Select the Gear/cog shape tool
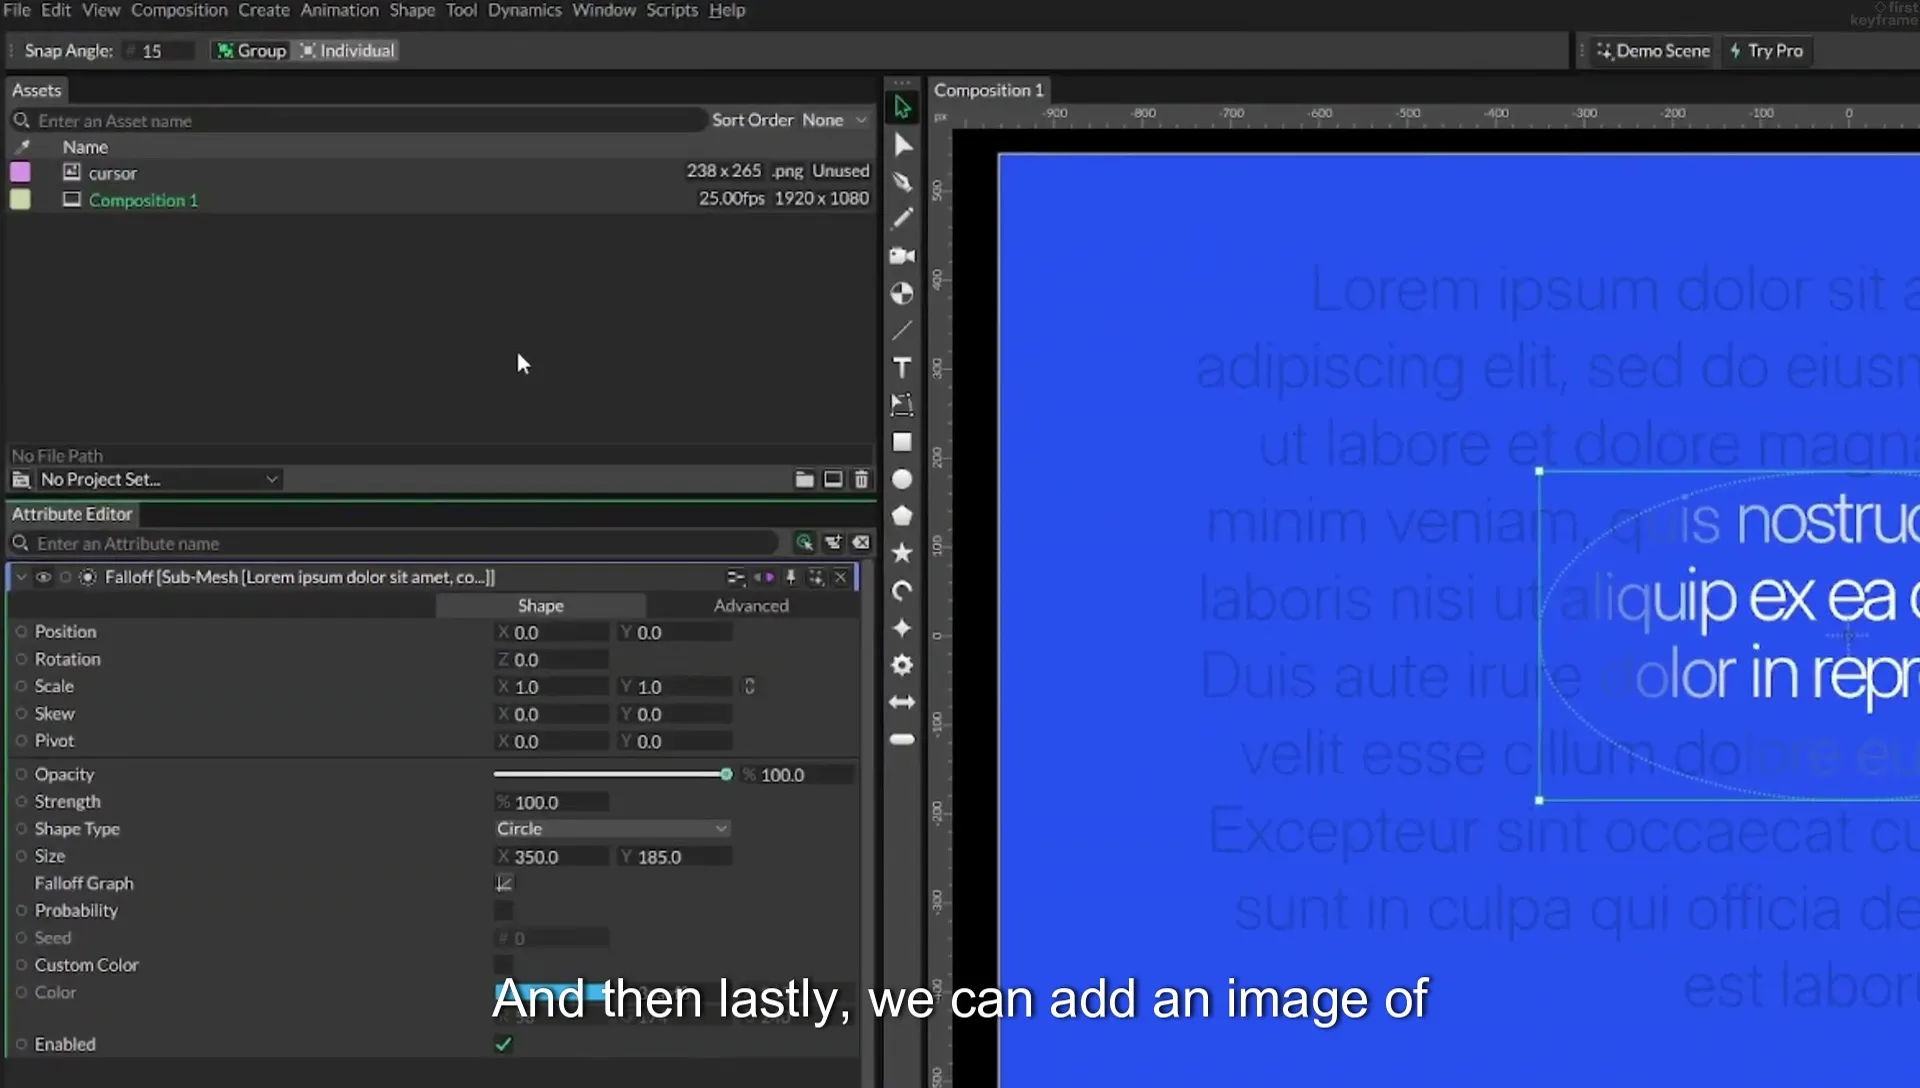The height and width of the screenshot is (1088, 1920). pyautogui.click(x=902, y=665)
